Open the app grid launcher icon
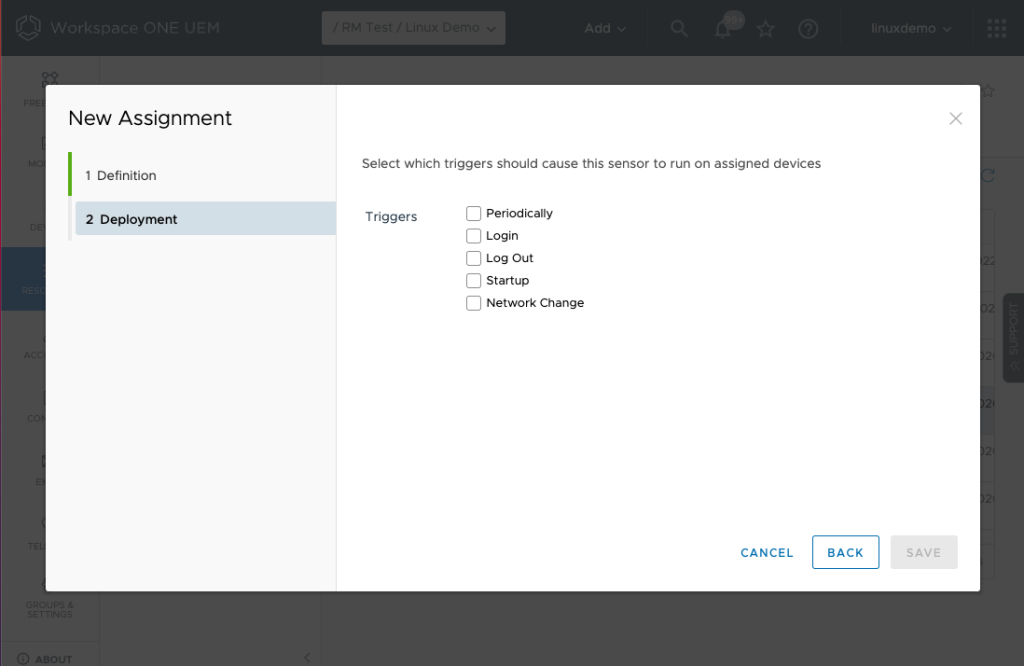Image resolution: width=1024 pixels, height=666 pixels. pyautogui.click(x=996, y=29)
